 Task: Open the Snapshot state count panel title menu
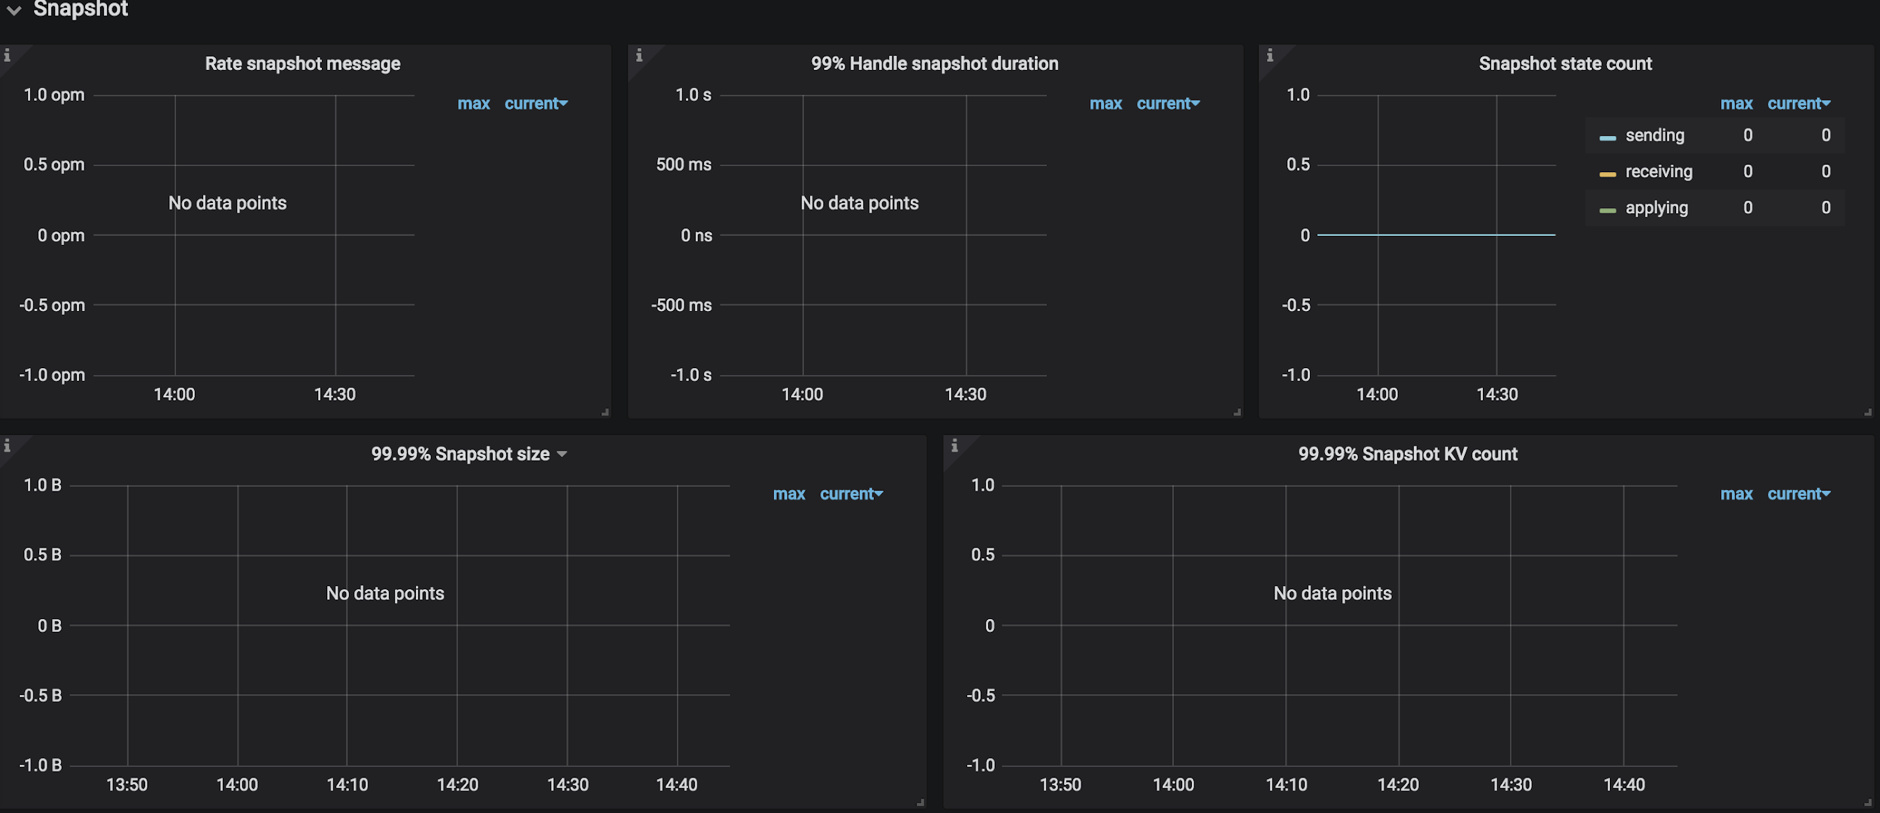pos(1564,64)
